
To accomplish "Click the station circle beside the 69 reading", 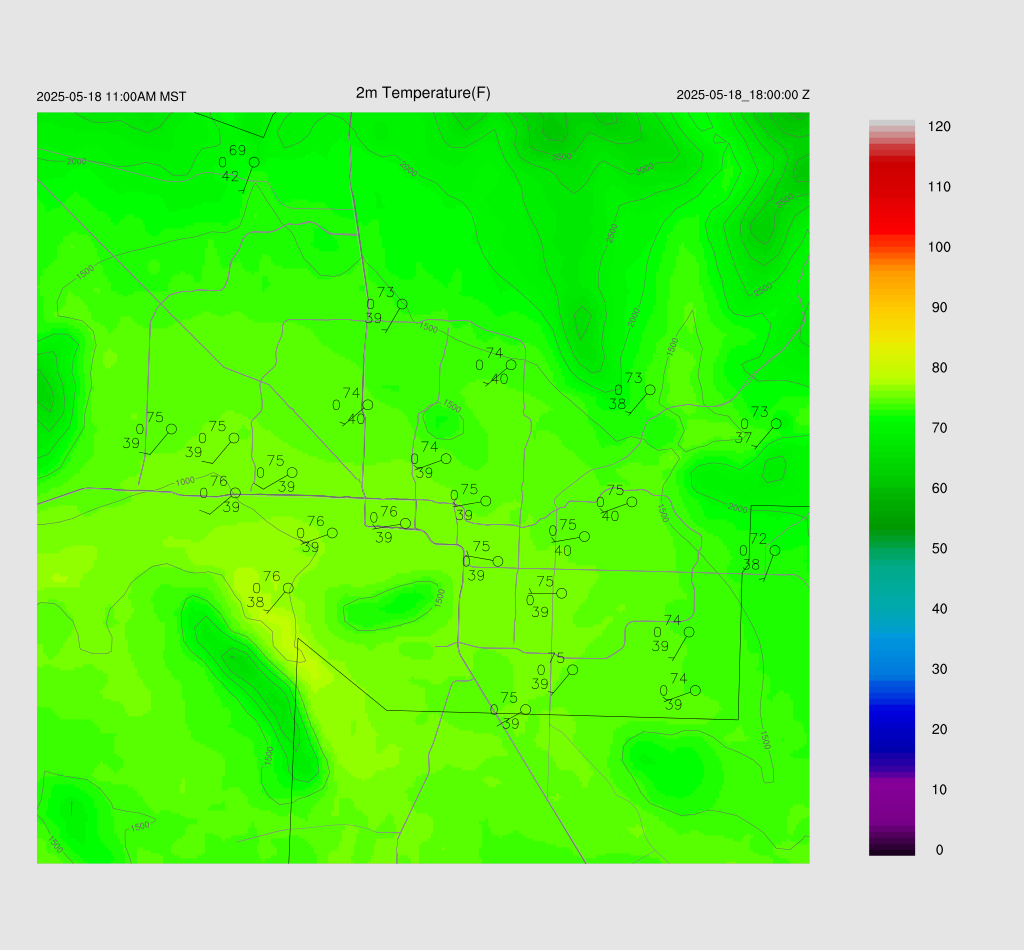I will (254, 162).
